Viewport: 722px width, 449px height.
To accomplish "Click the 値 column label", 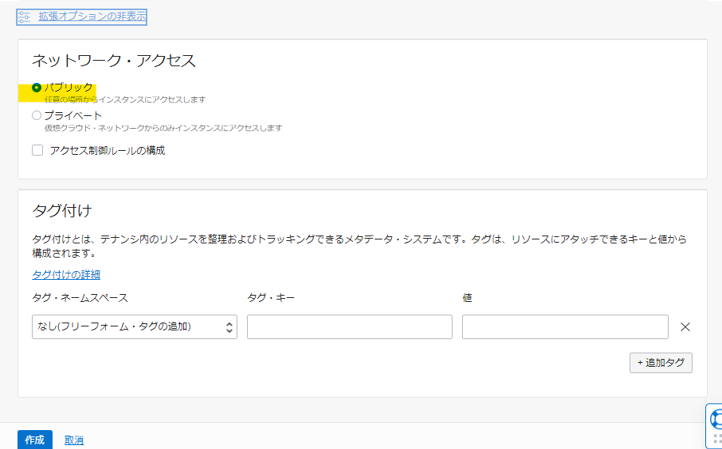I will (x=467, y=298).
